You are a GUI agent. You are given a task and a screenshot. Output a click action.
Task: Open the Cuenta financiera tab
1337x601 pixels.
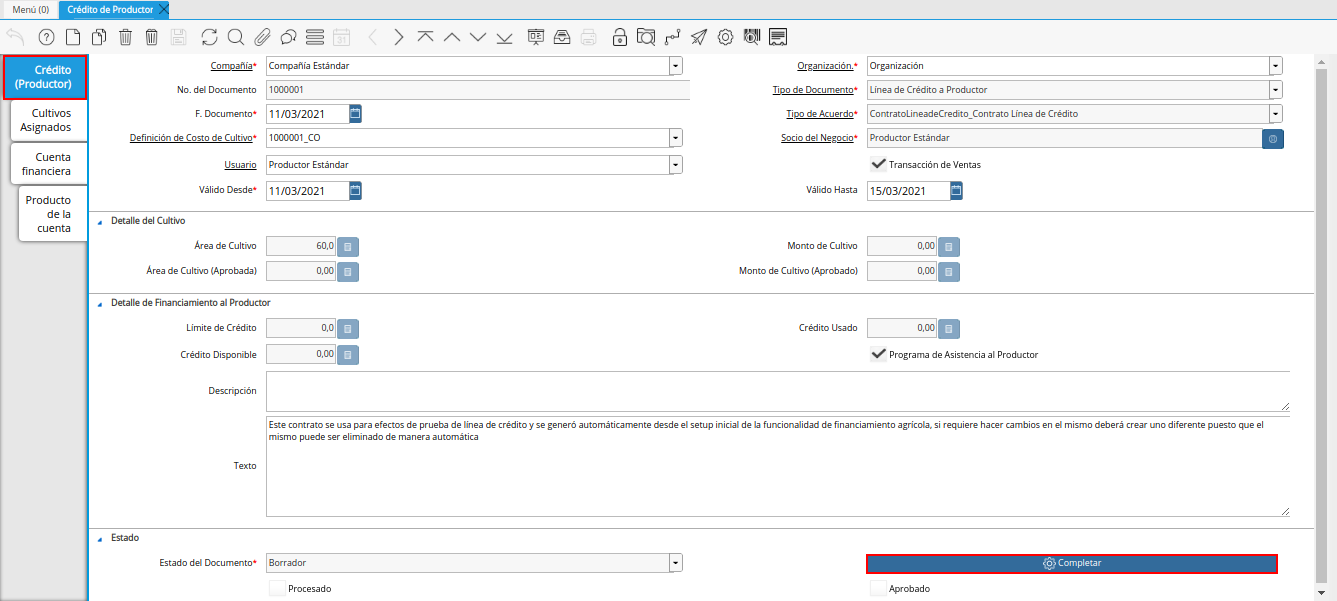(x=46, y=164)
